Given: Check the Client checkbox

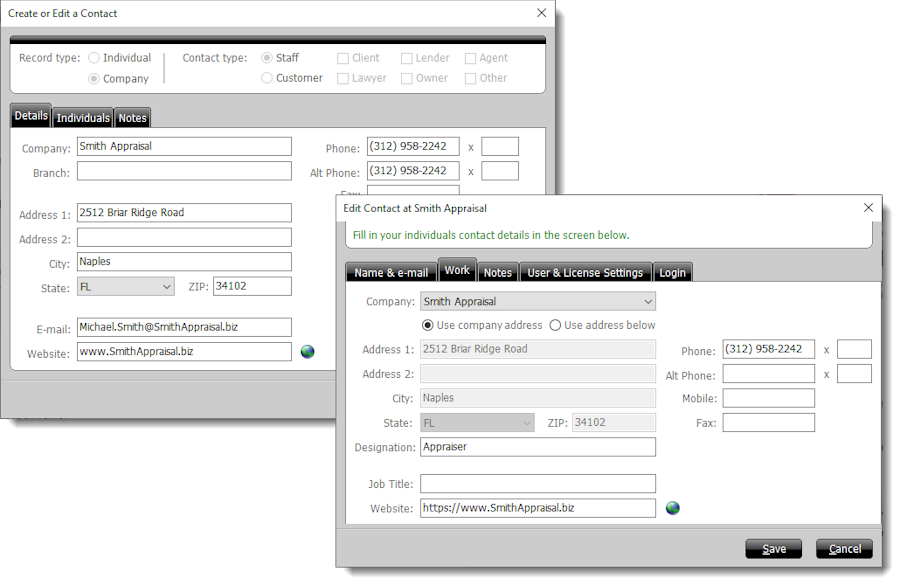Looking at the screenshot, I should 343,59.
